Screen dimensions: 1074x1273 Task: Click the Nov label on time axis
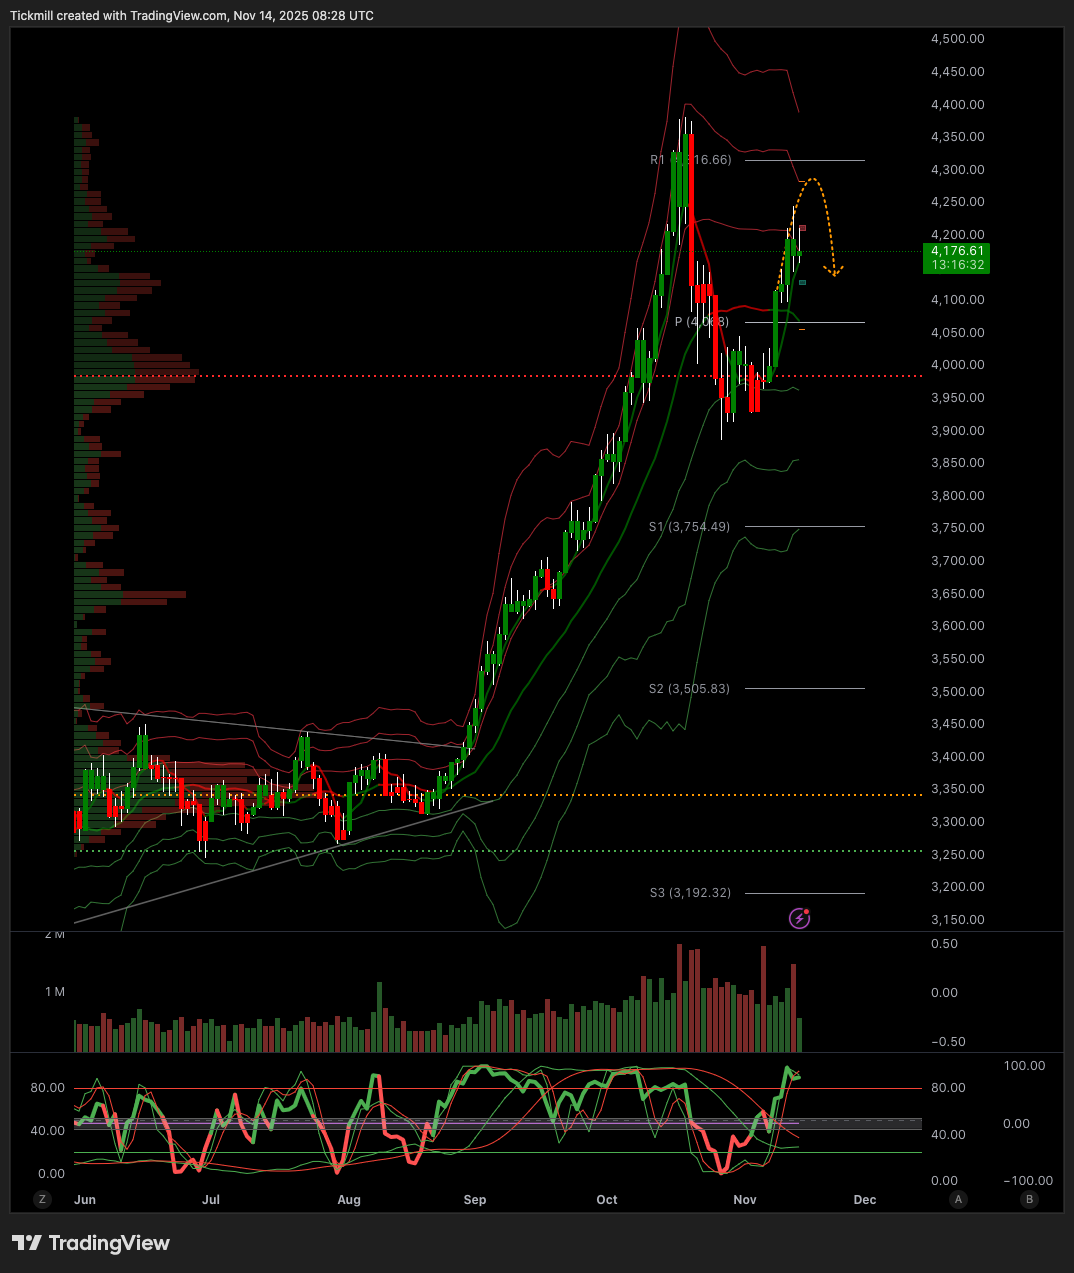tap(745, 1199)
